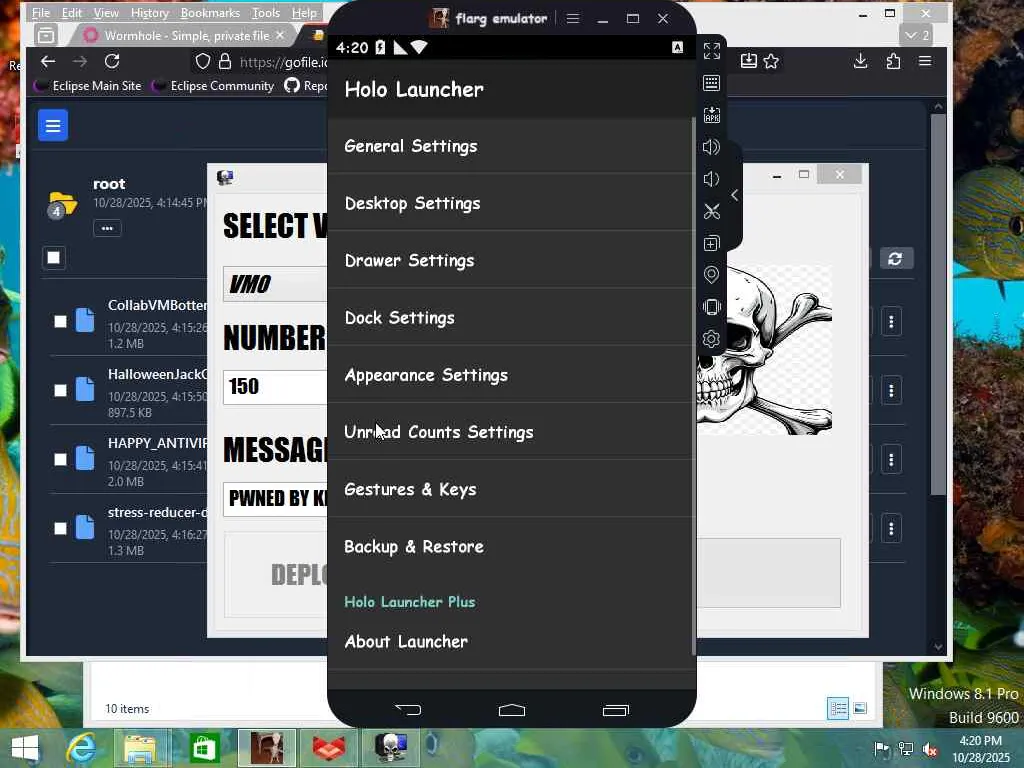This screenshot has height=768, width=1024.
Task: Check the CollabVMBotter file checkbox
Action: pyautogui.click(x=60, y=321)
